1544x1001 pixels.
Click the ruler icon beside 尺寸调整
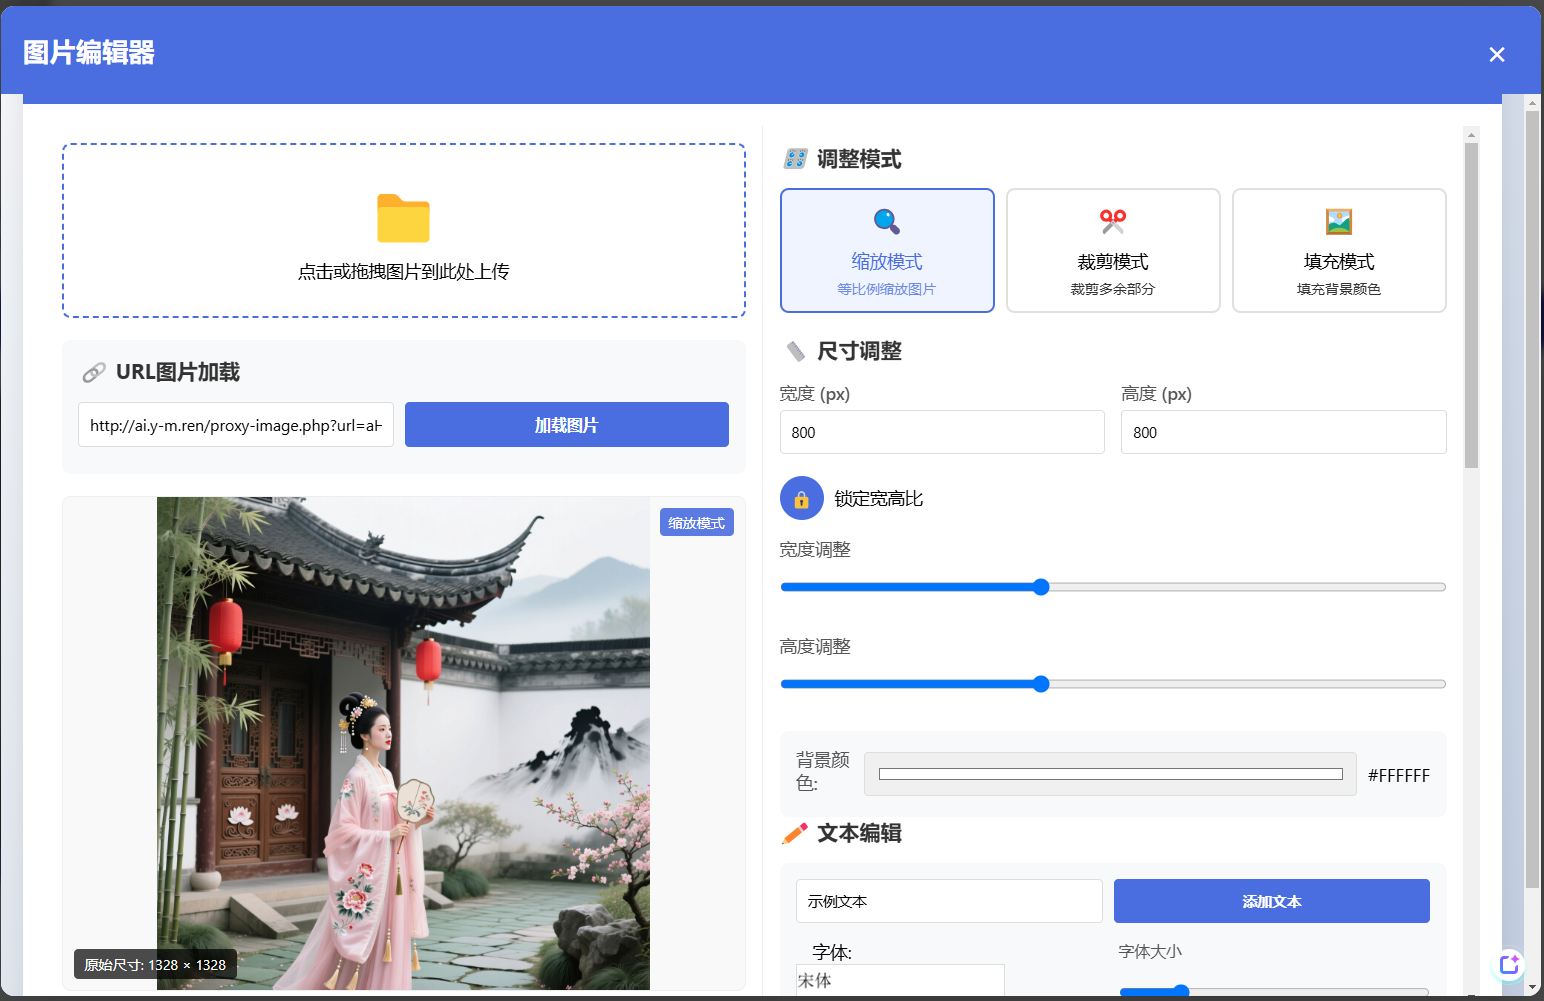795,351
